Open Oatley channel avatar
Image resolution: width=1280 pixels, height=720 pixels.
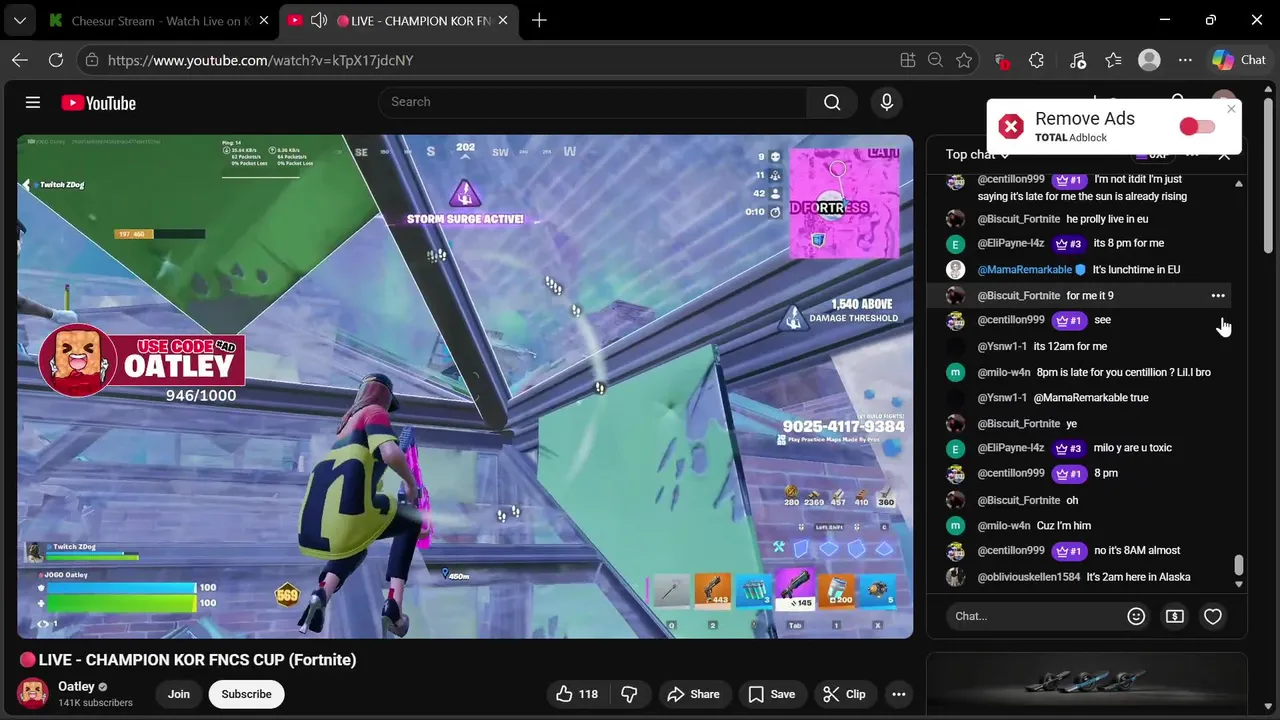tap(33, 693)
